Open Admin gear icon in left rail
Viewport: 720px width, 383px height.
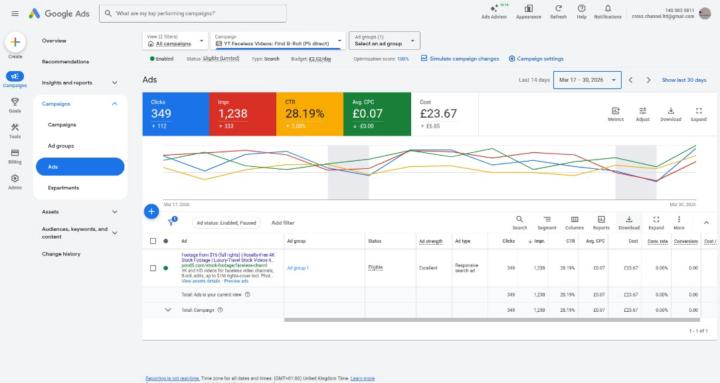click(15, 178)
